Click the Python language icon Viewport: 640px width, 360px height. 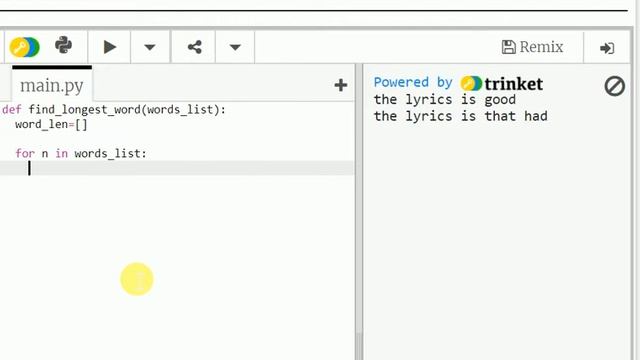point(63,45)
